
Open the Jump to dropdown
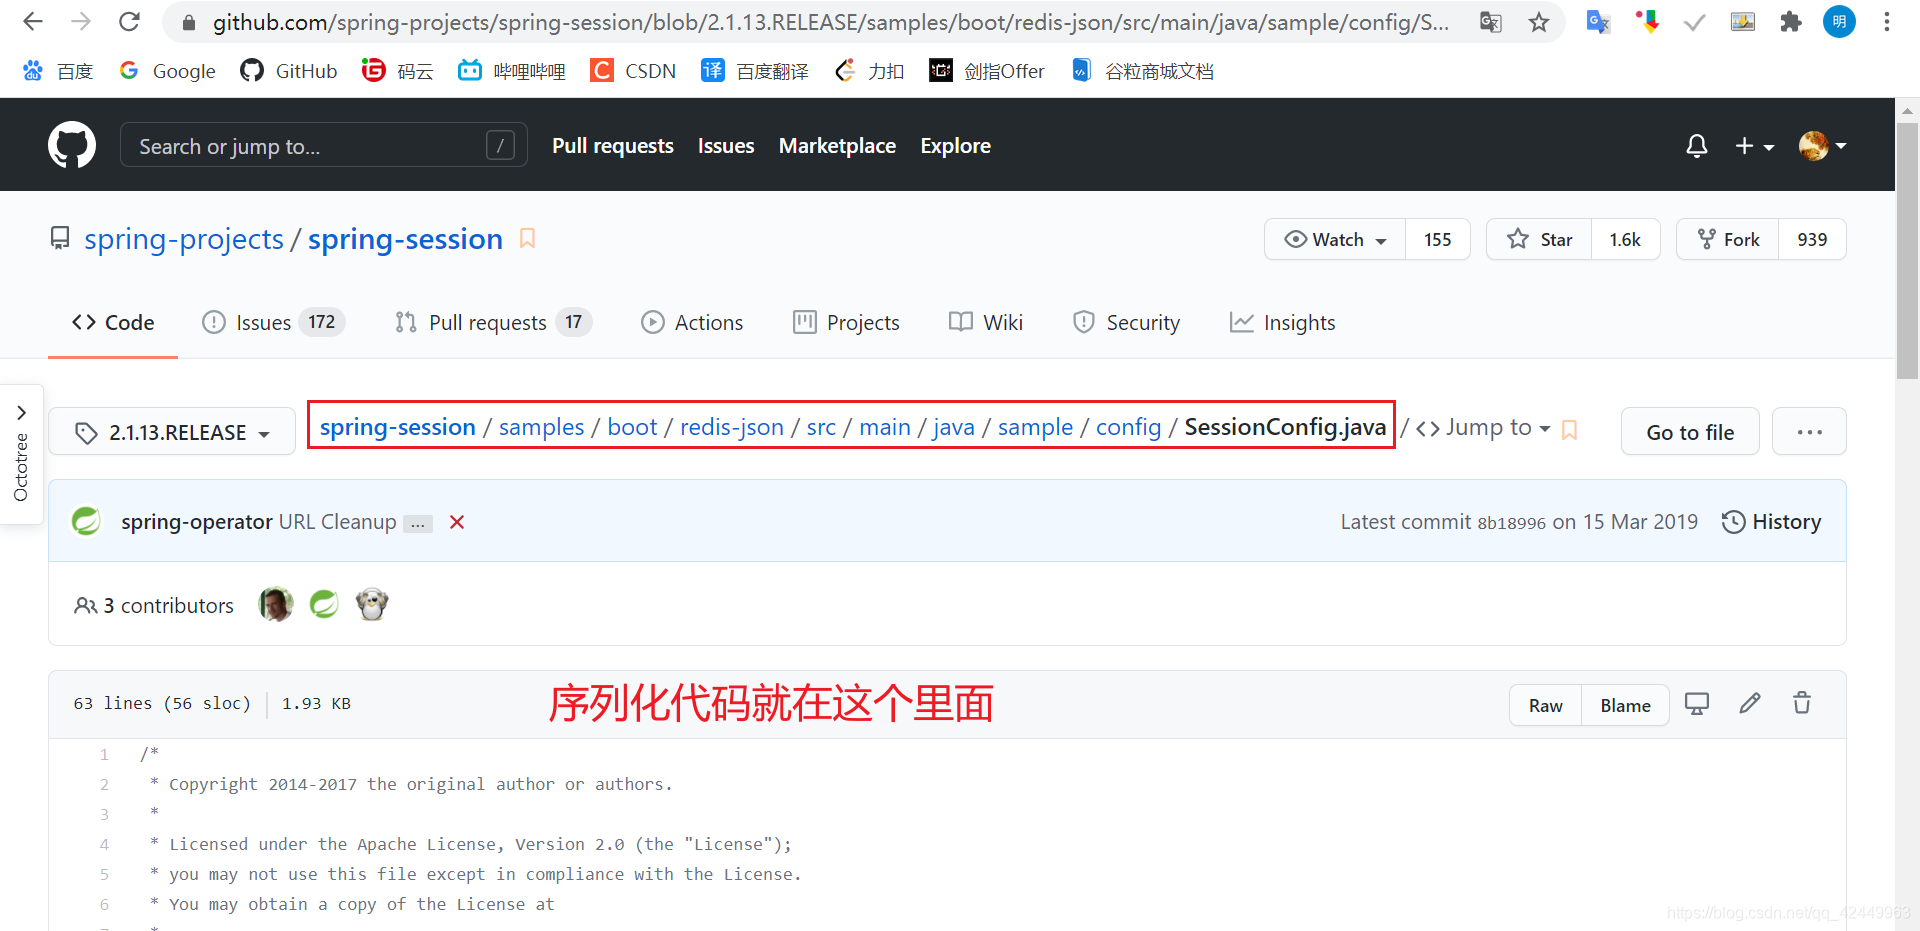coord(1483,428)
